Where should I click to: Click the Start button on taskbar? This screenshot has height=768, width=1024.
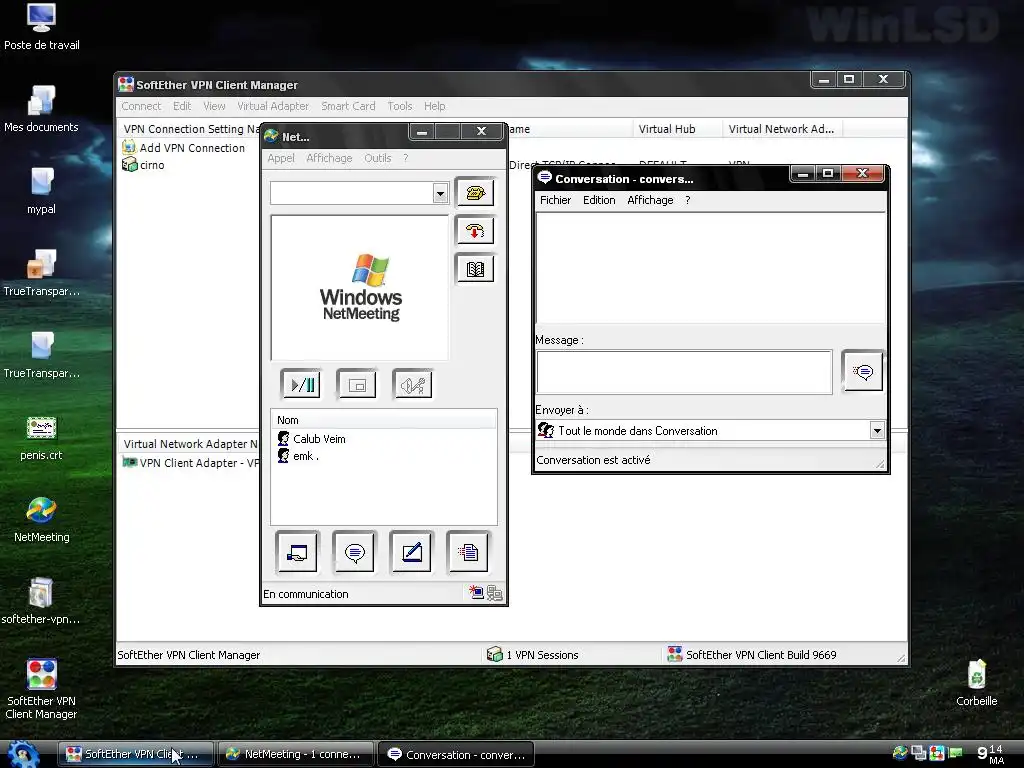click(x=24, y=754)
